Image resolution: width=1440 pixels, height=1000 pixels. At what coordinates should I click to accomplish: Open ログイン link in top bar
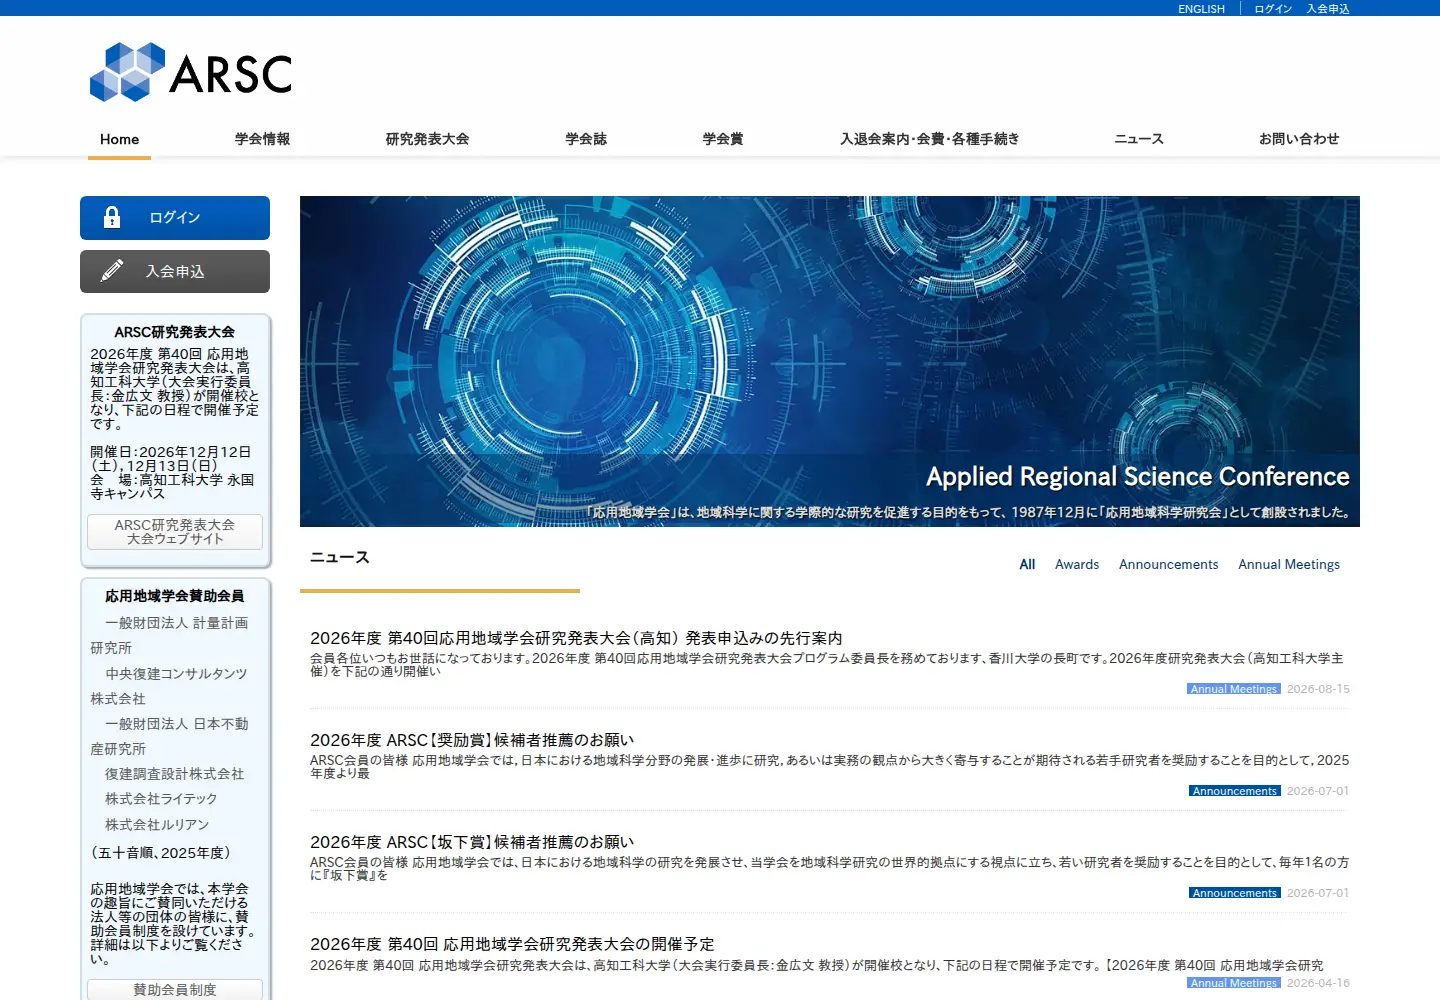click(x=1273, y=9)
